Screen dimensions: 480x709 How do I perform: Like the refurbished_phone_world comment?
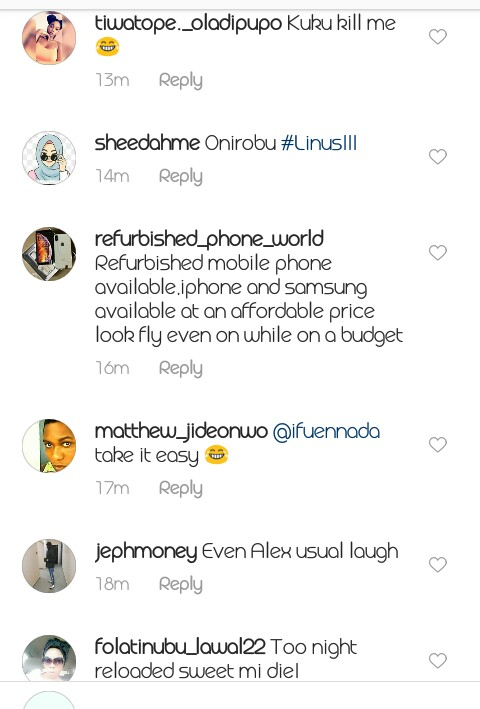click(438, 252)
